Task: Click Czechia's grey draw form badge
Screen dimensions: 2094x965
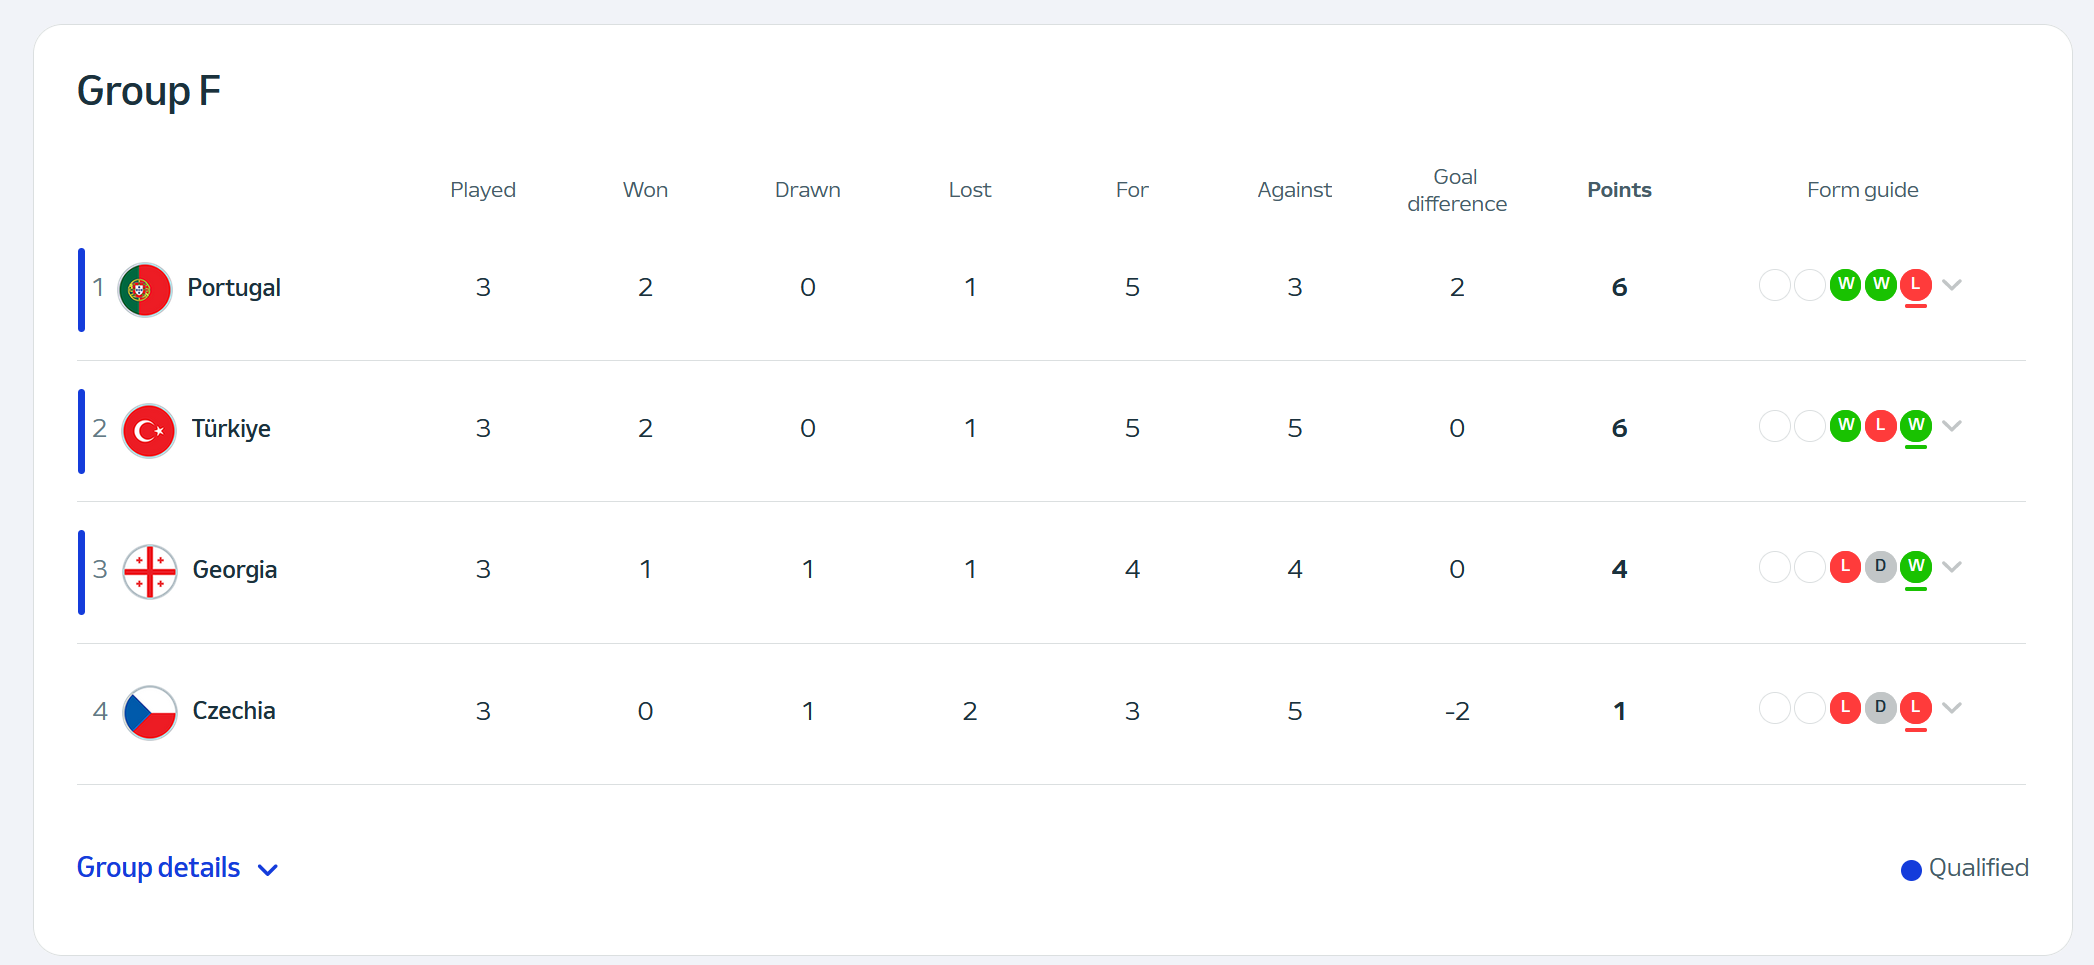Action: [x=1880, y=708]
